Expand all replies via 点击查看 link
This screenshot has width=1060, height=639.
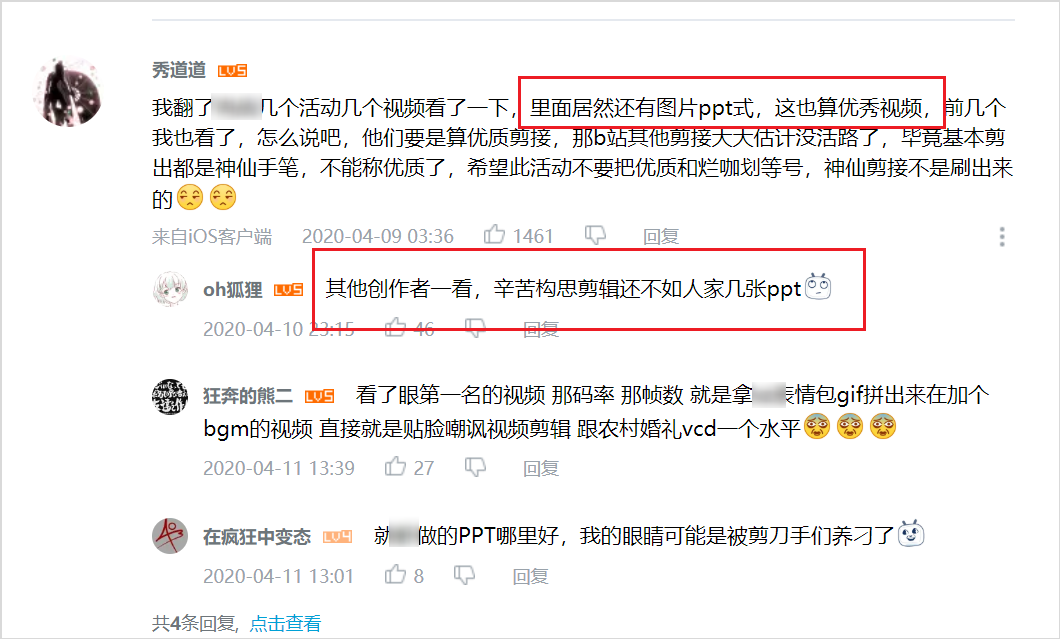[285, 623]
